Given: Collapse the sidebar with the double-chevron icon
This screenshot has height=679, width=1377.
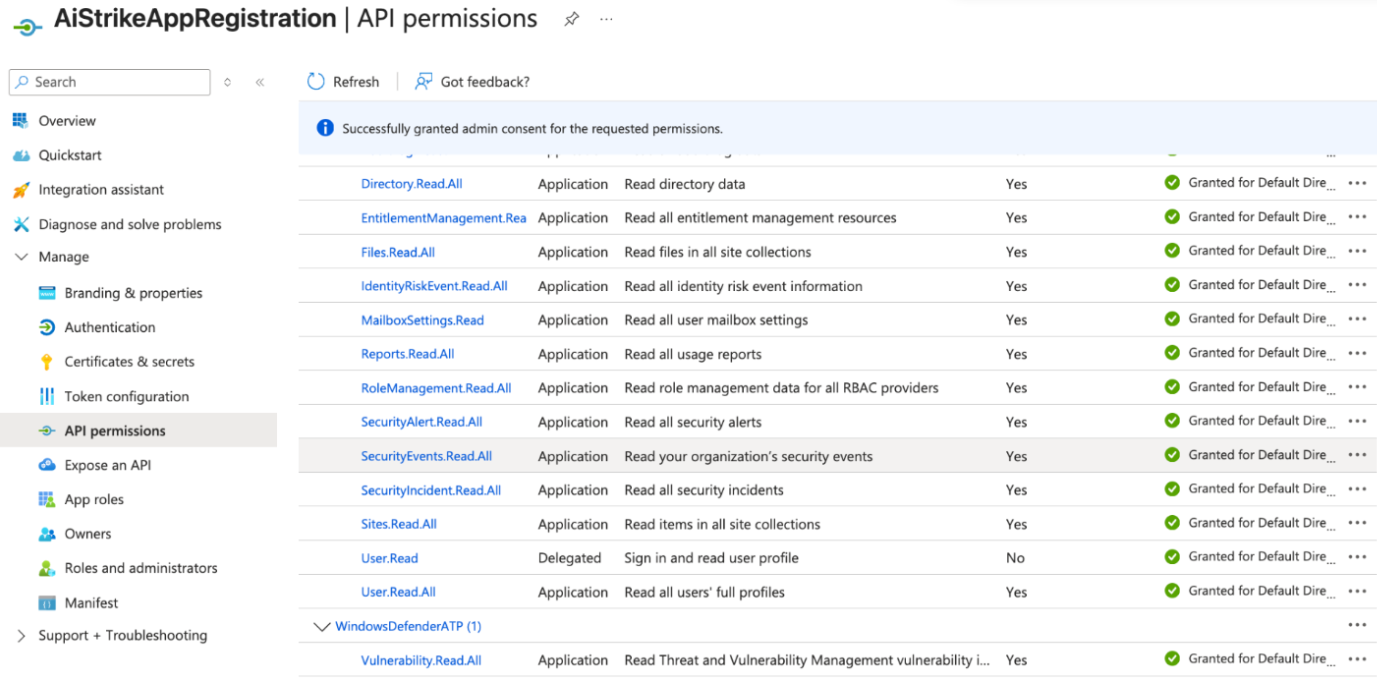Looking at the screenshot, I should pos(260,82).
